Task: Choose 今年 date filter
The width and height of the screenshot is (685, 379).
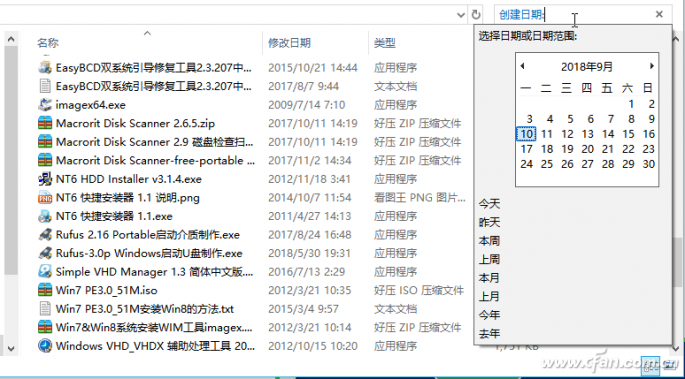Action: [489, 315]
